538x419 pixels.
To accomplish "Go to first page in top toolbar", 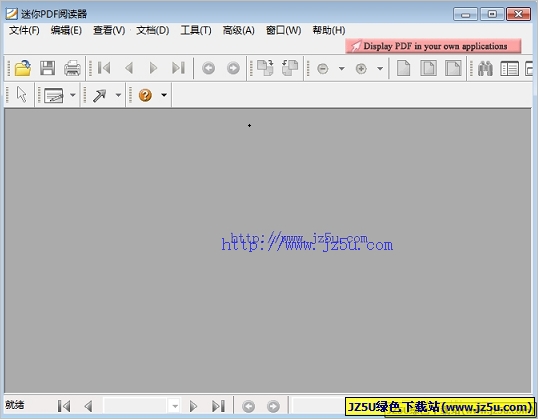I will click(x=104, y=68).
